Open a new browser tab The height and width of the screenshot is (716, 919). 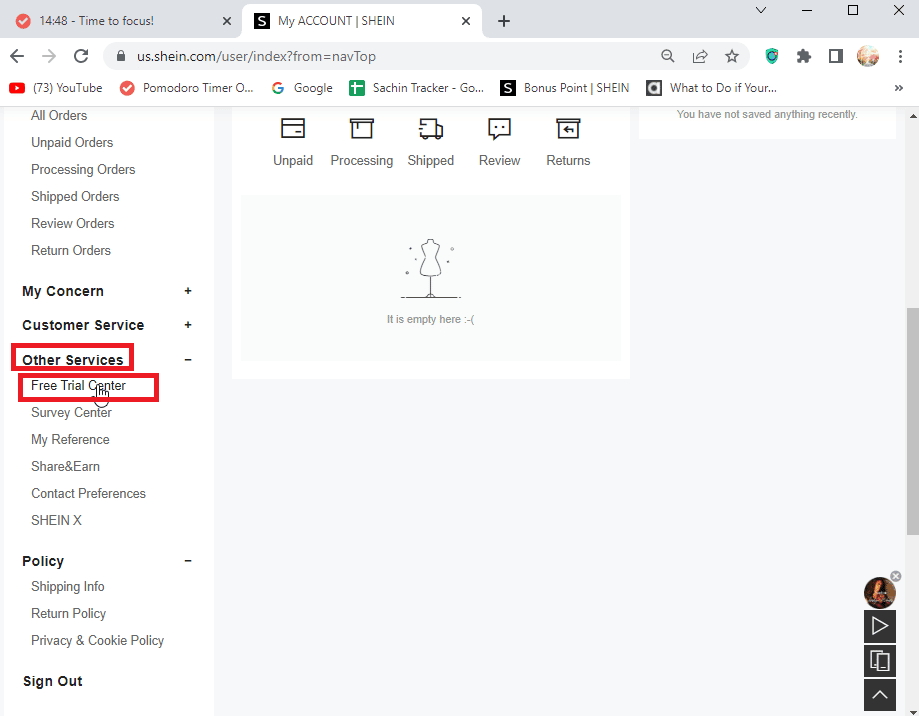click(x=503, y=21)
